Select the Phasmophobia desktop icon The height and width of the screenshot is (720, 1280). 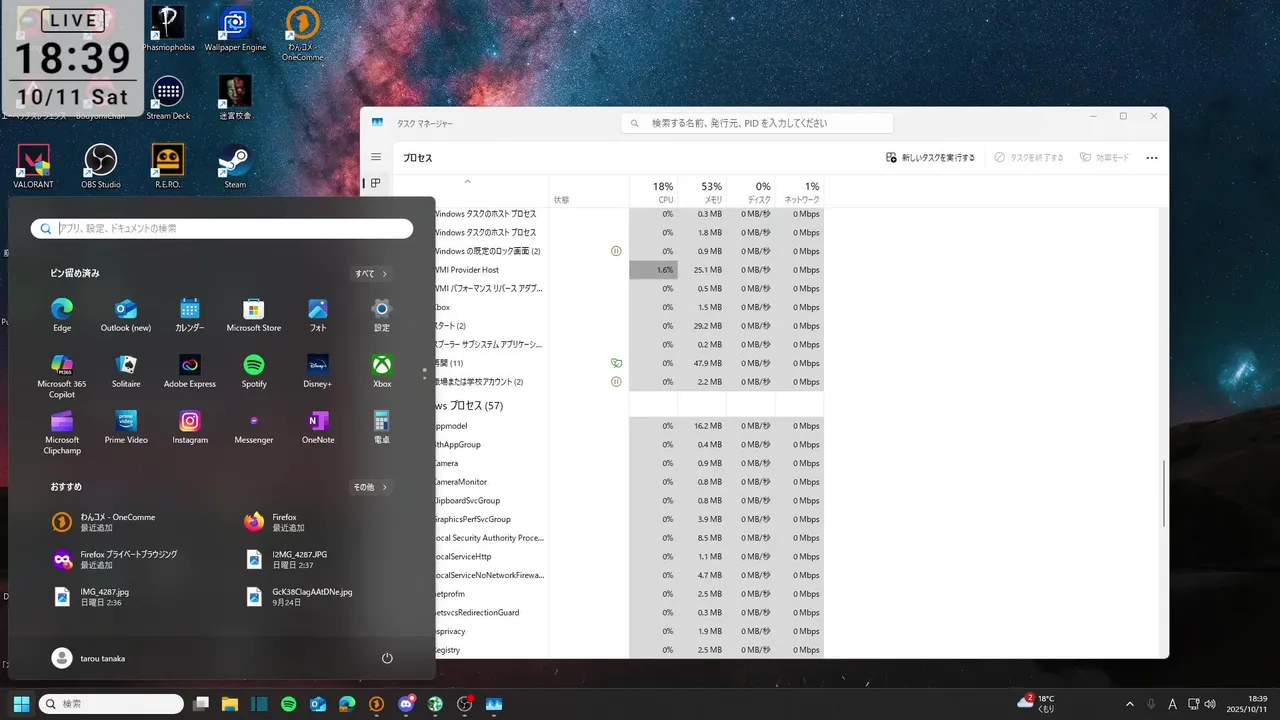click(x=168, y=30)
